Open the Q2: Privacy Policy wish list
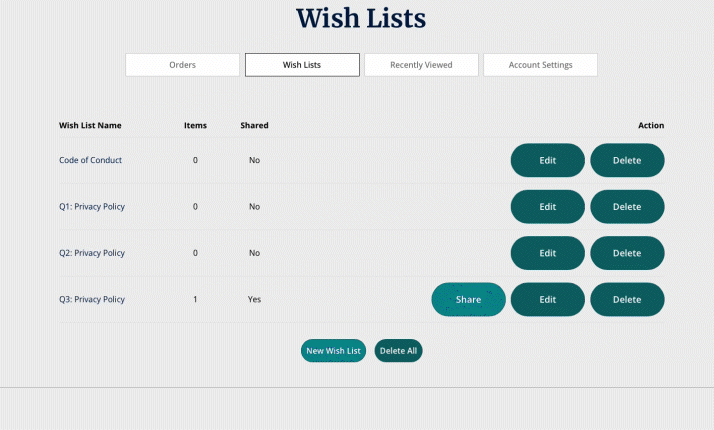The height and width of the screenshot is (430, 714). tap(92, 253)
